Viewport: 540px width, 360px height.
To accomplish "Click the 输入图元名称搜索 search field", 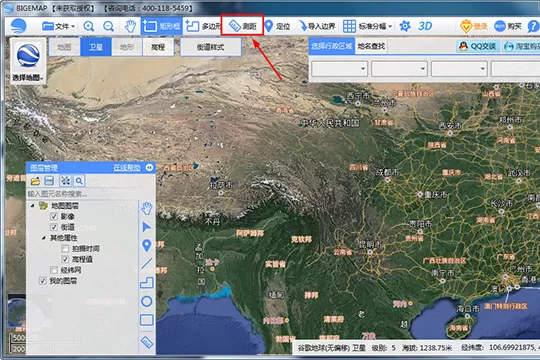I will pos(83,194).
